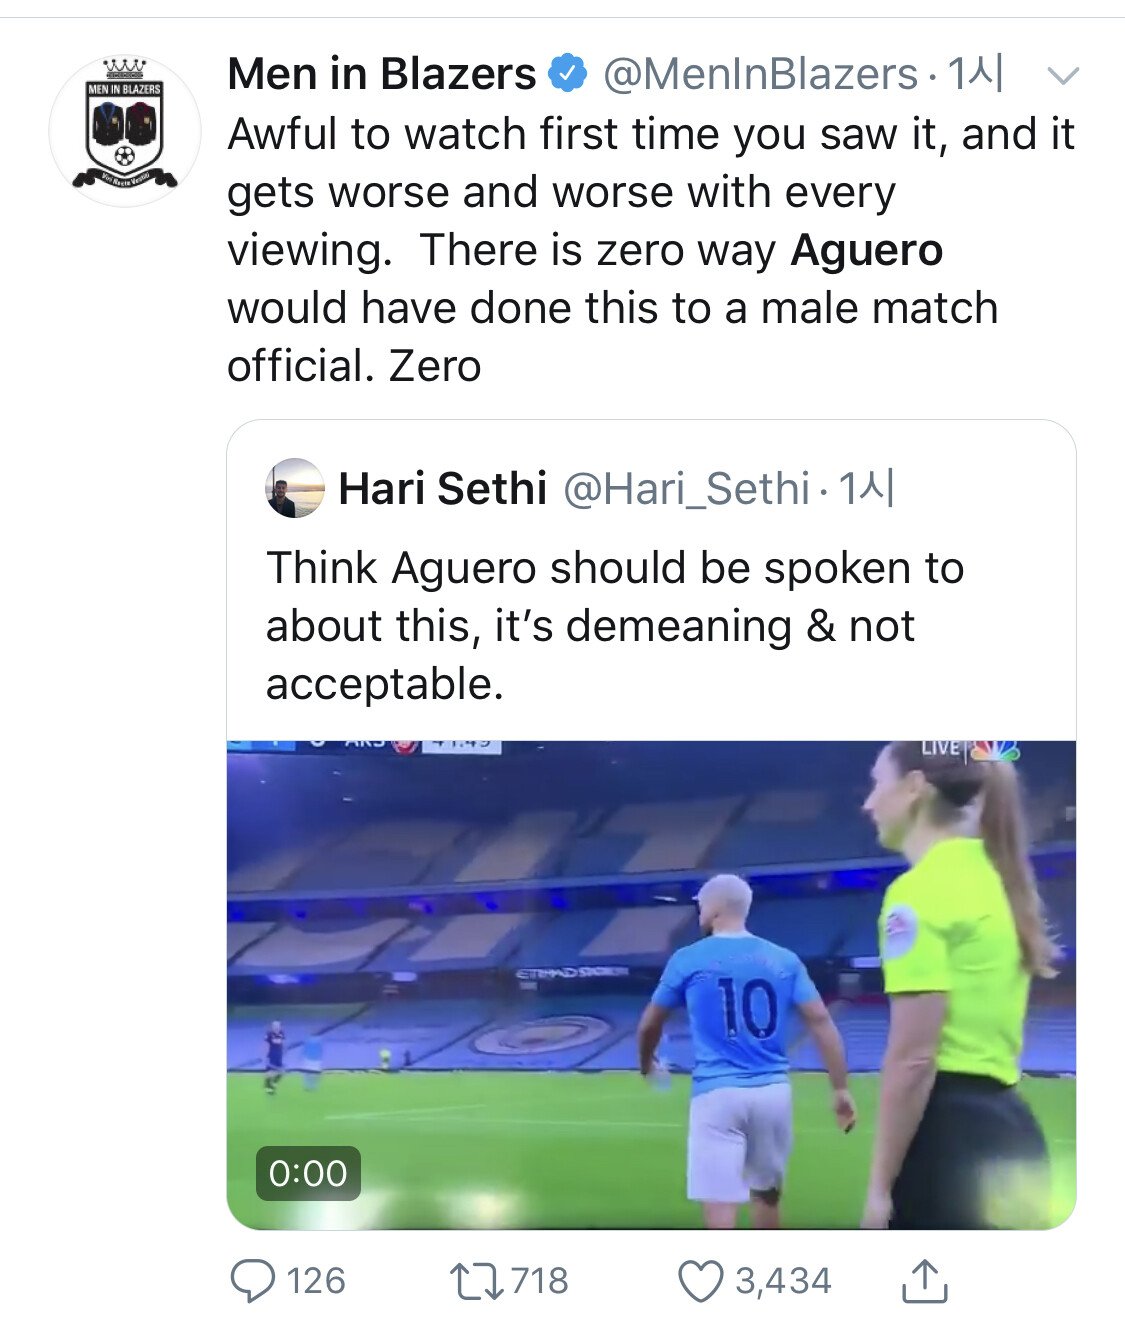Viewport: 1125px width, 1318px height.
Task: Tap the reply speech bubble icon
Action: tap(253, 1281)
